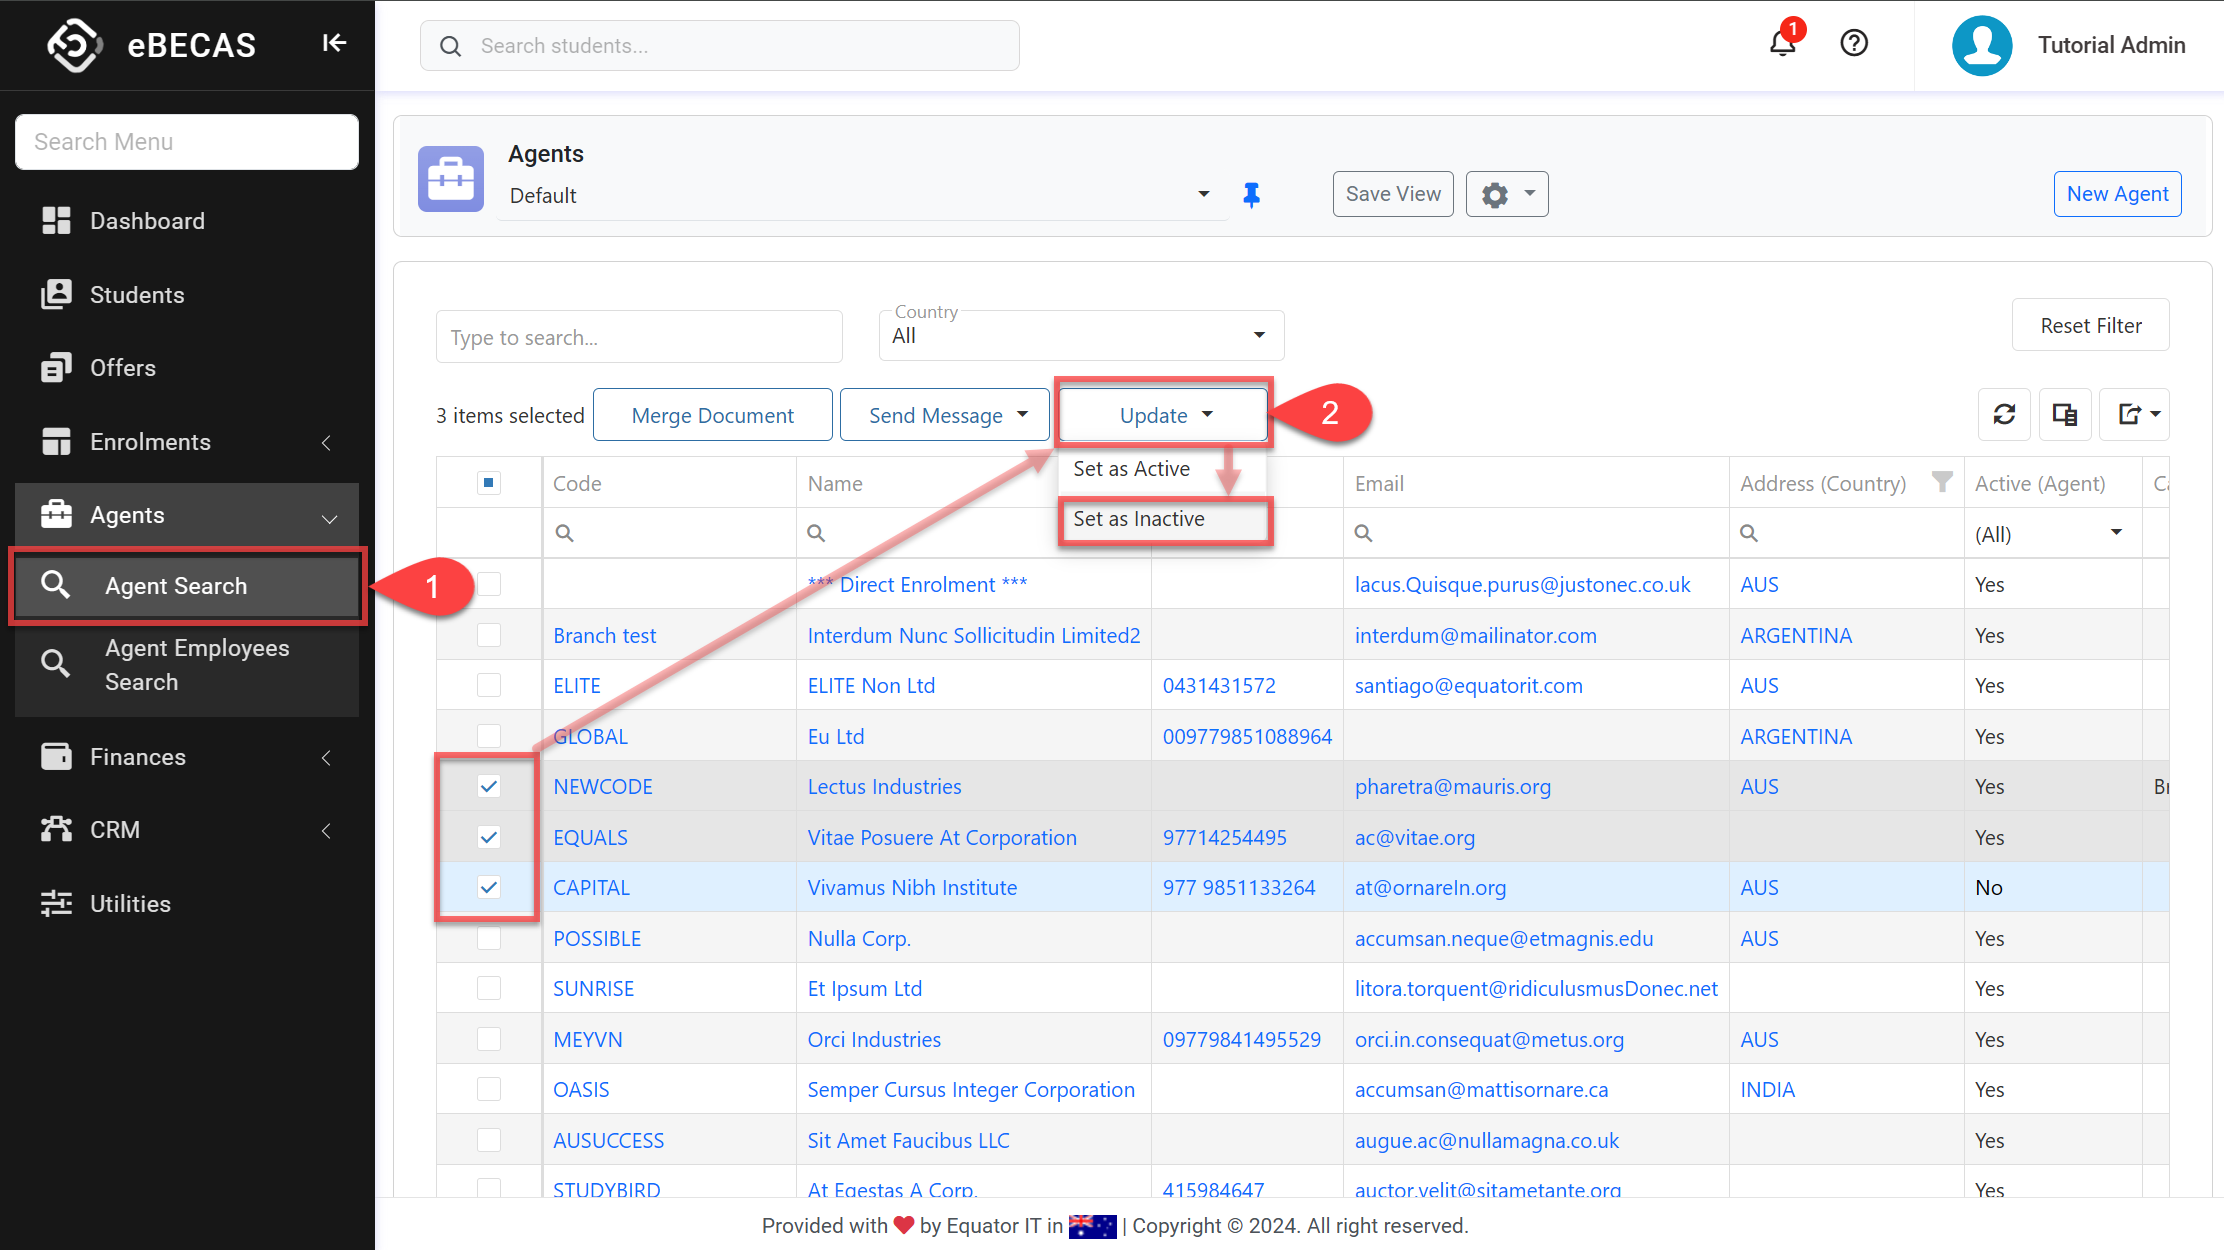Click the Email column search icon
The width and height of the screenshot is (2224, 1250).
coord(1363,533)
